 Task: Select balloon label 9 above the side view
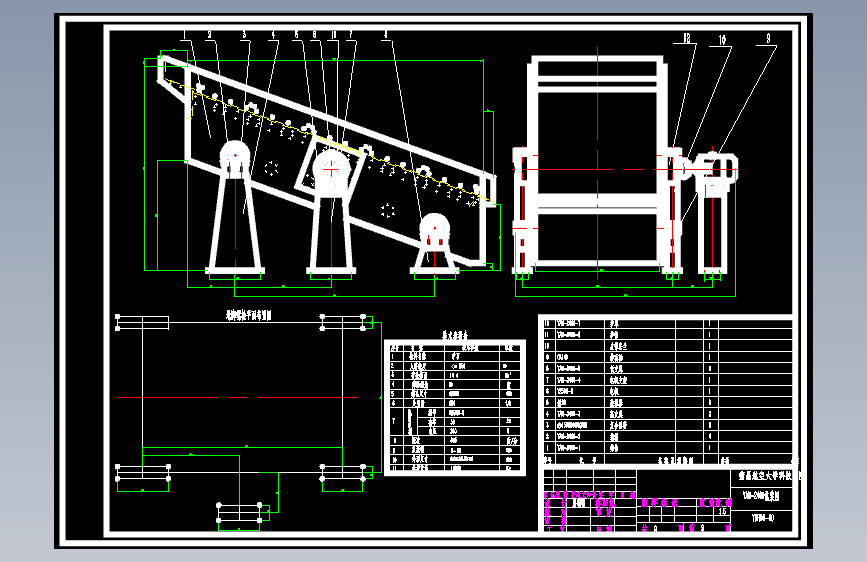pos(768,39)
